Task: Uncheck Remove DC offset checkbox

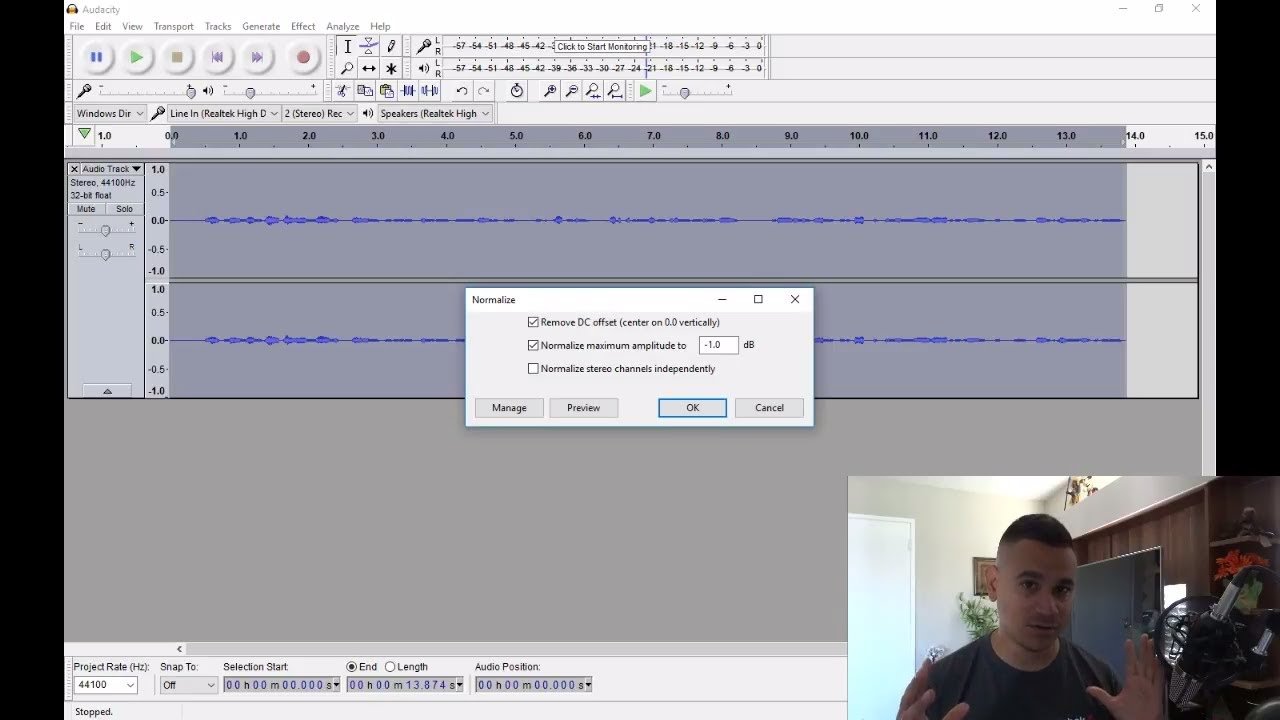Action: pyautogui.click(x=533, y=323)
